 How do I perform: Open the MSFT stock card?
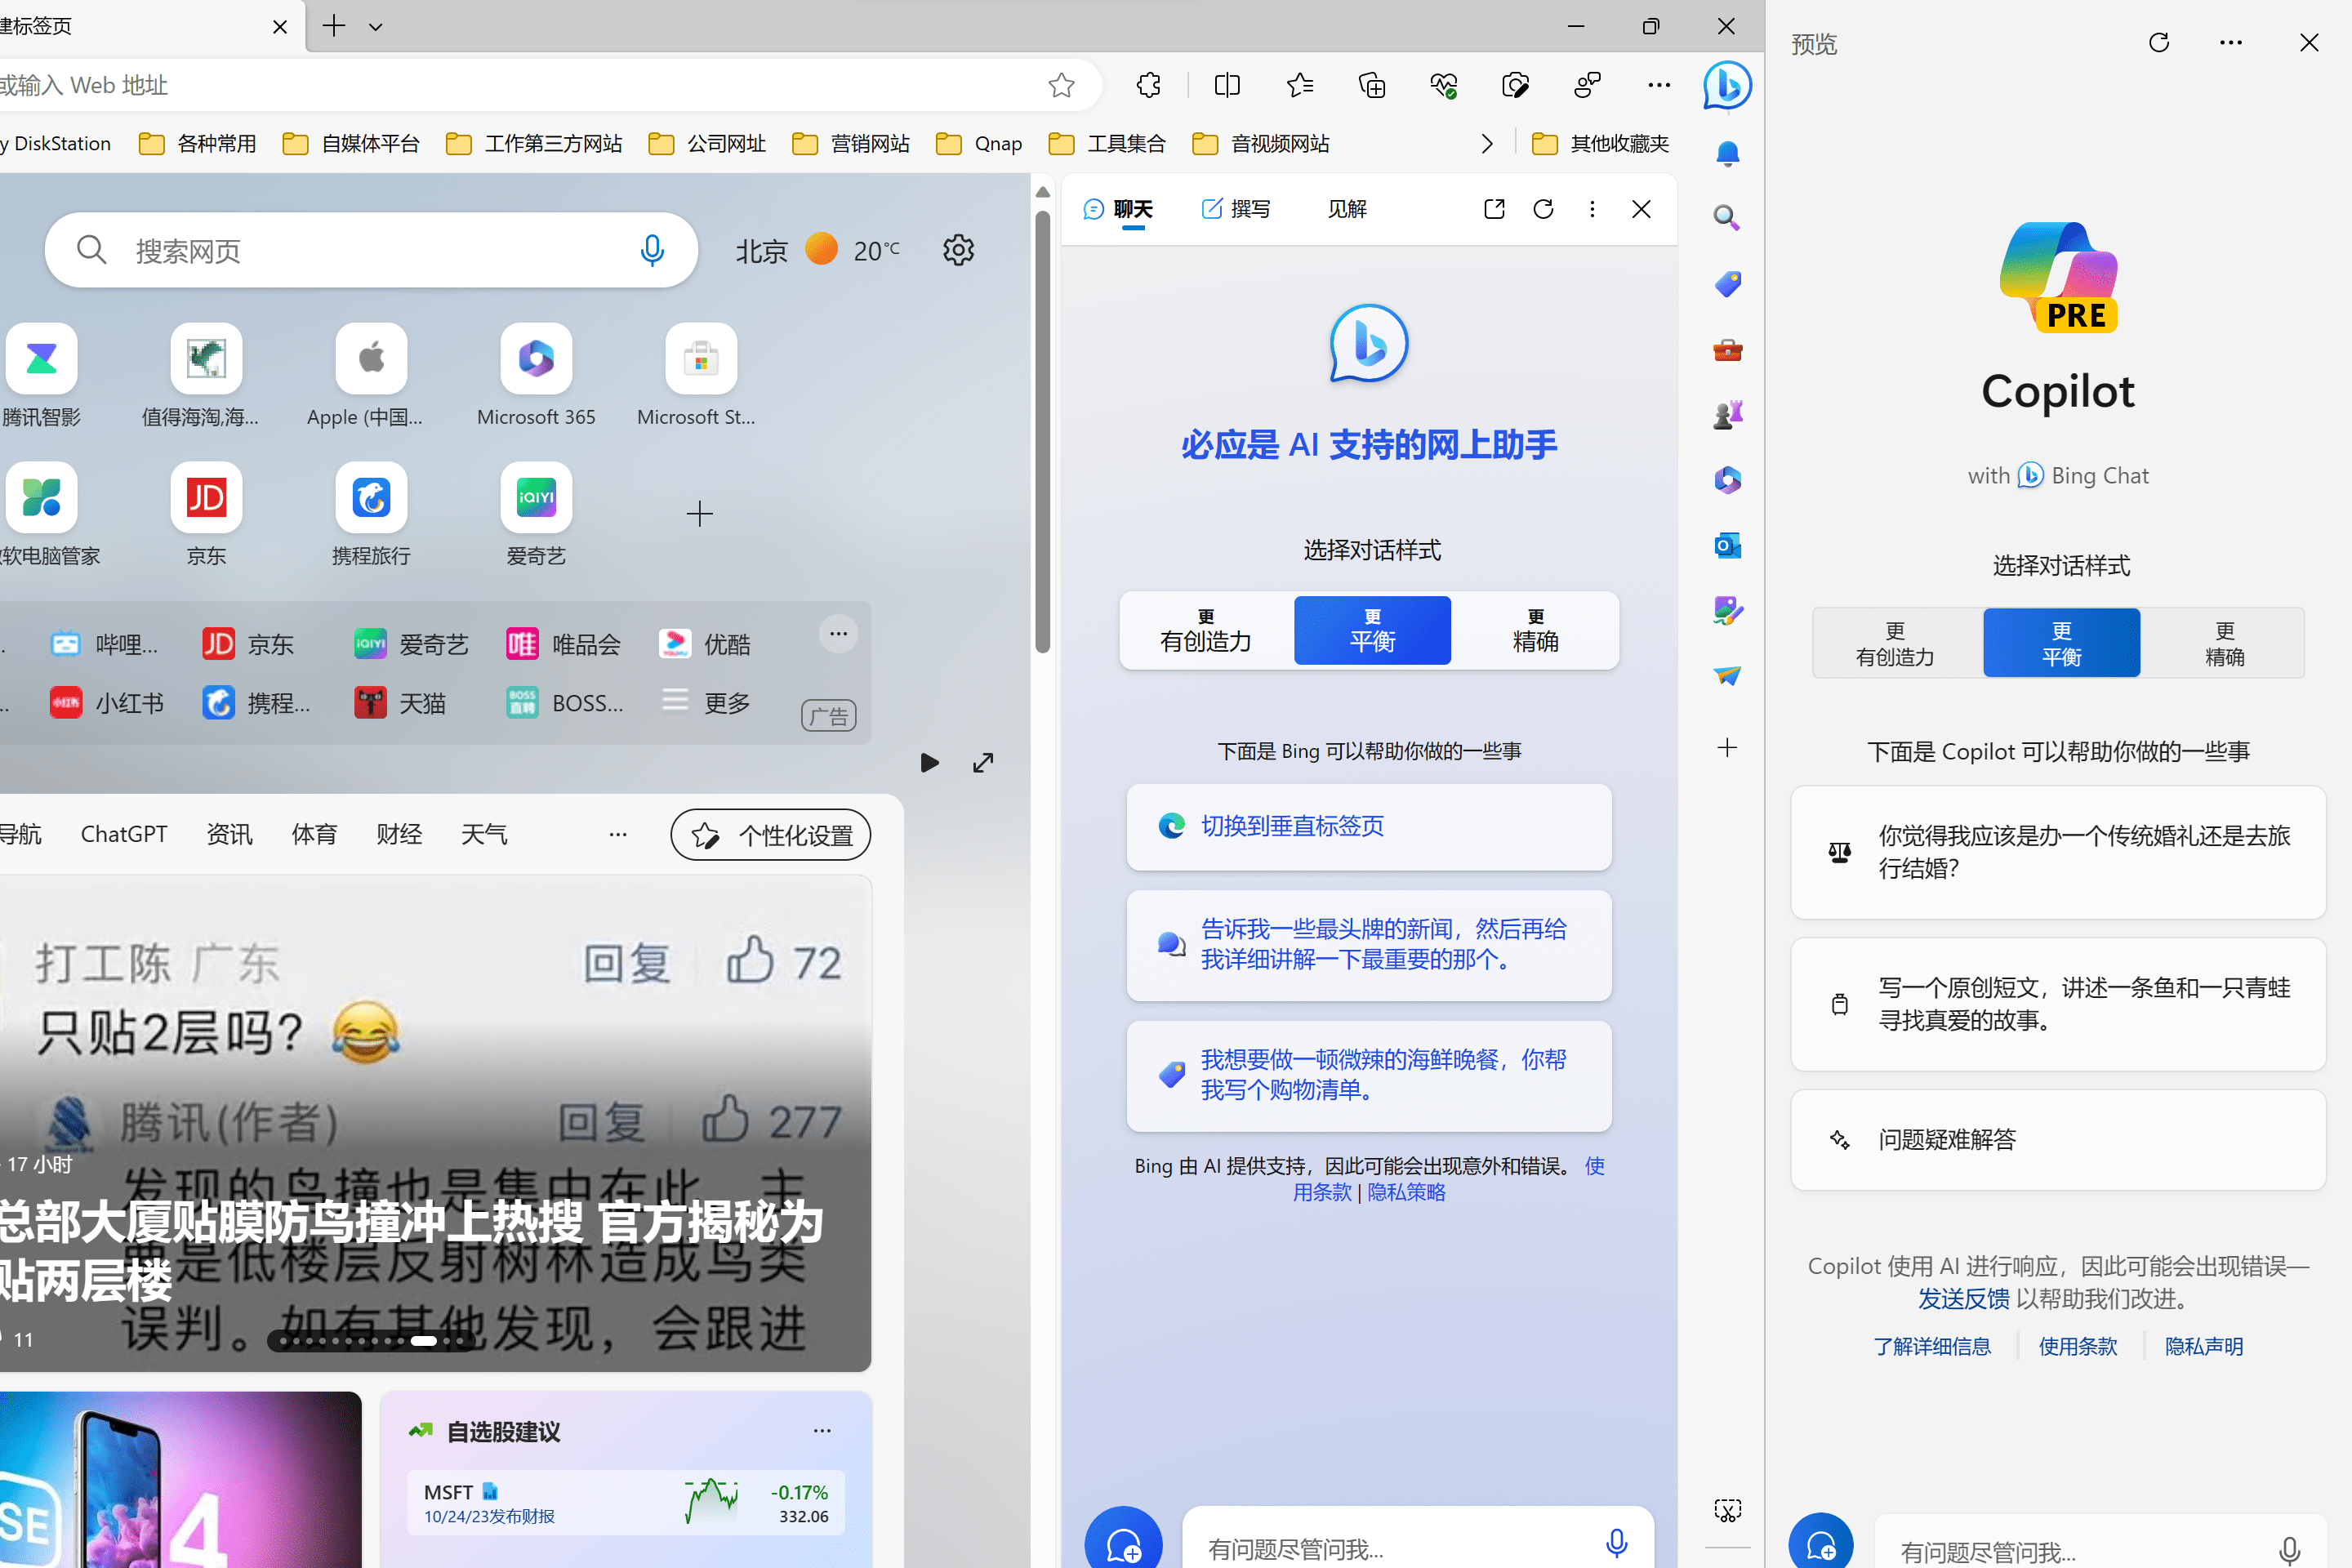[626, 1502]
